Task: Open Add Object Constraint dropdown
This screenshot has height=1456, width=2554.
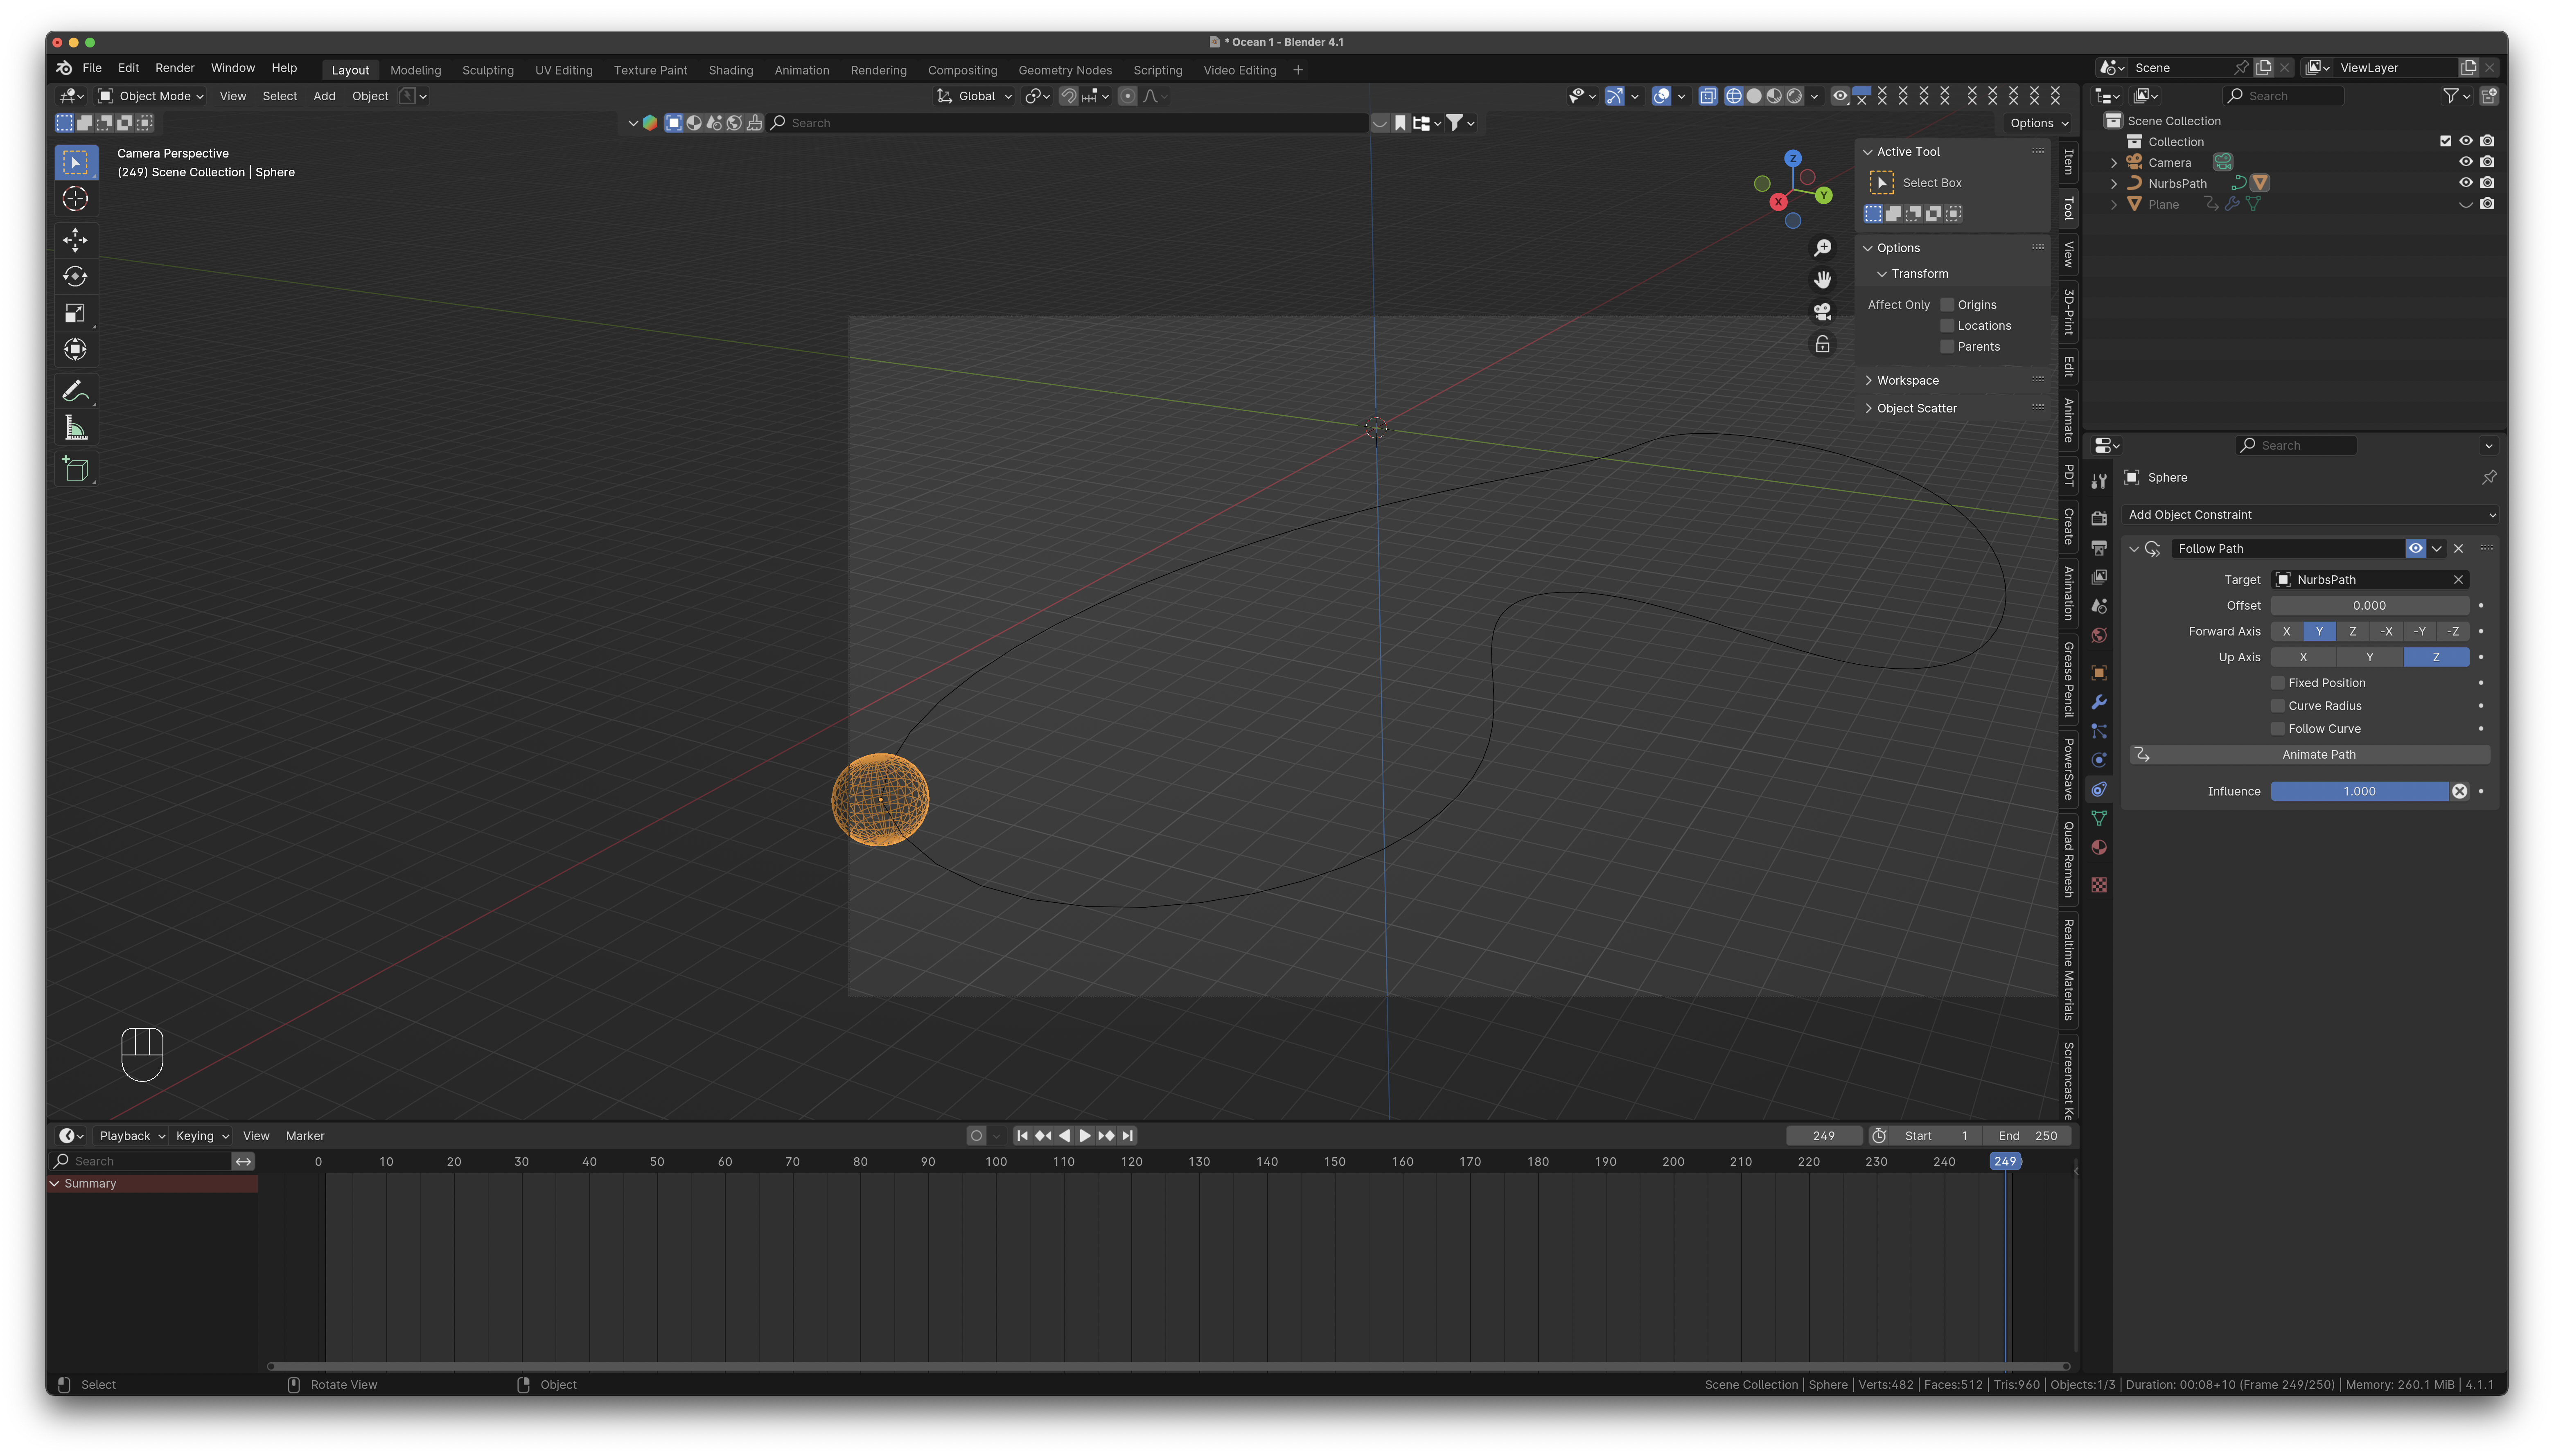Action: 2311,515
